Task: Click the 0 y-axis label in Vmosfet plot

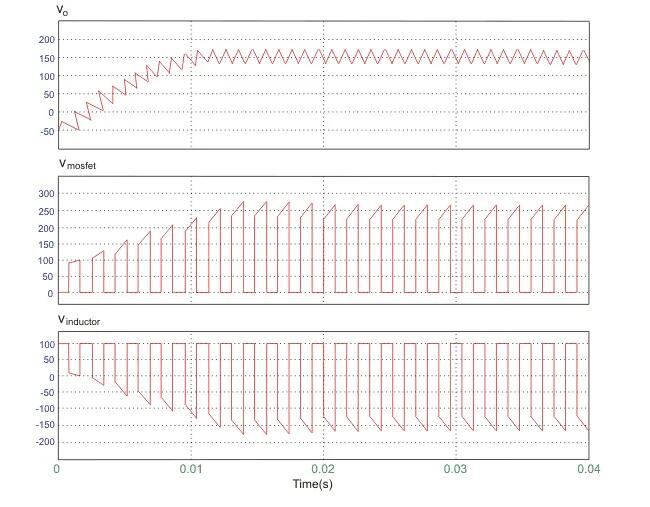Action: (x=47, y=293)
